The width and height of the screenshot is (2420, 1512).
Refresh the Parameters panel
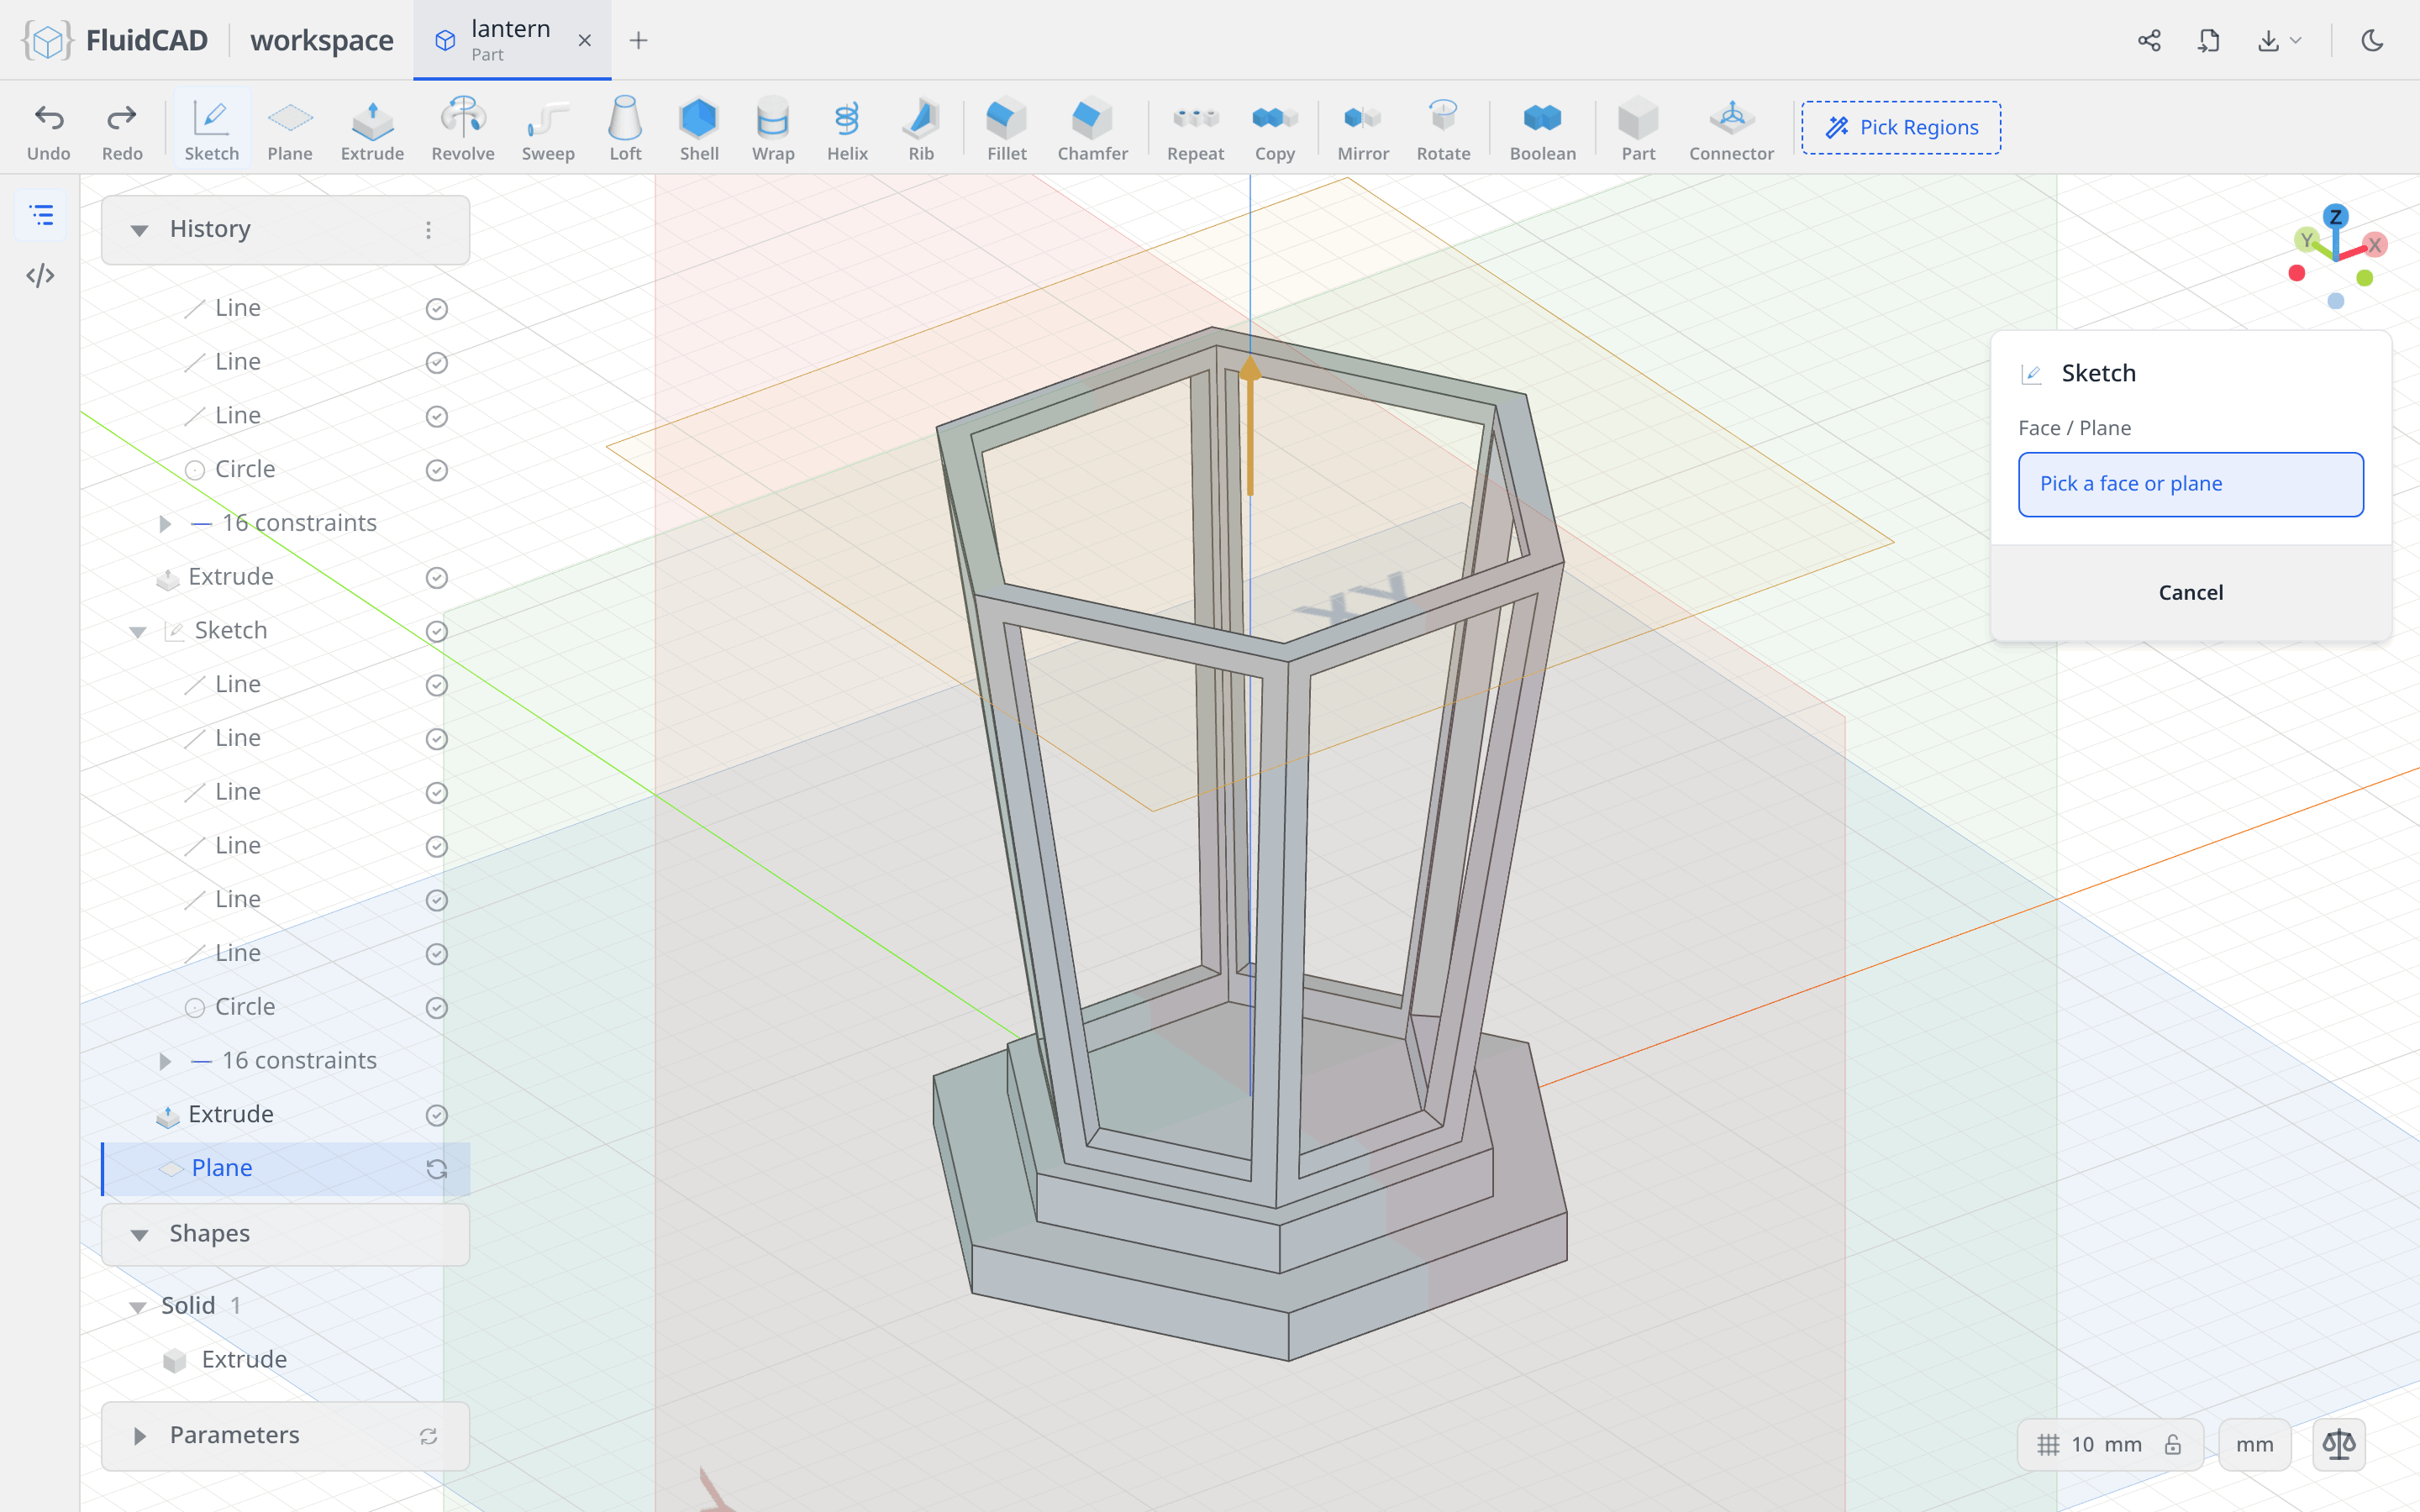(428, 1436)
